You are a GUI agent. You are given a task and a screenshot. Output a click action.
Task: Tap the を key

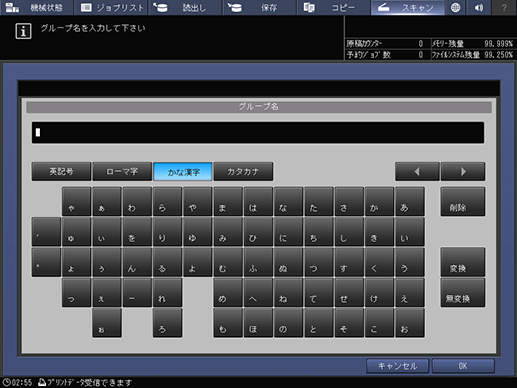click(137, 232)
